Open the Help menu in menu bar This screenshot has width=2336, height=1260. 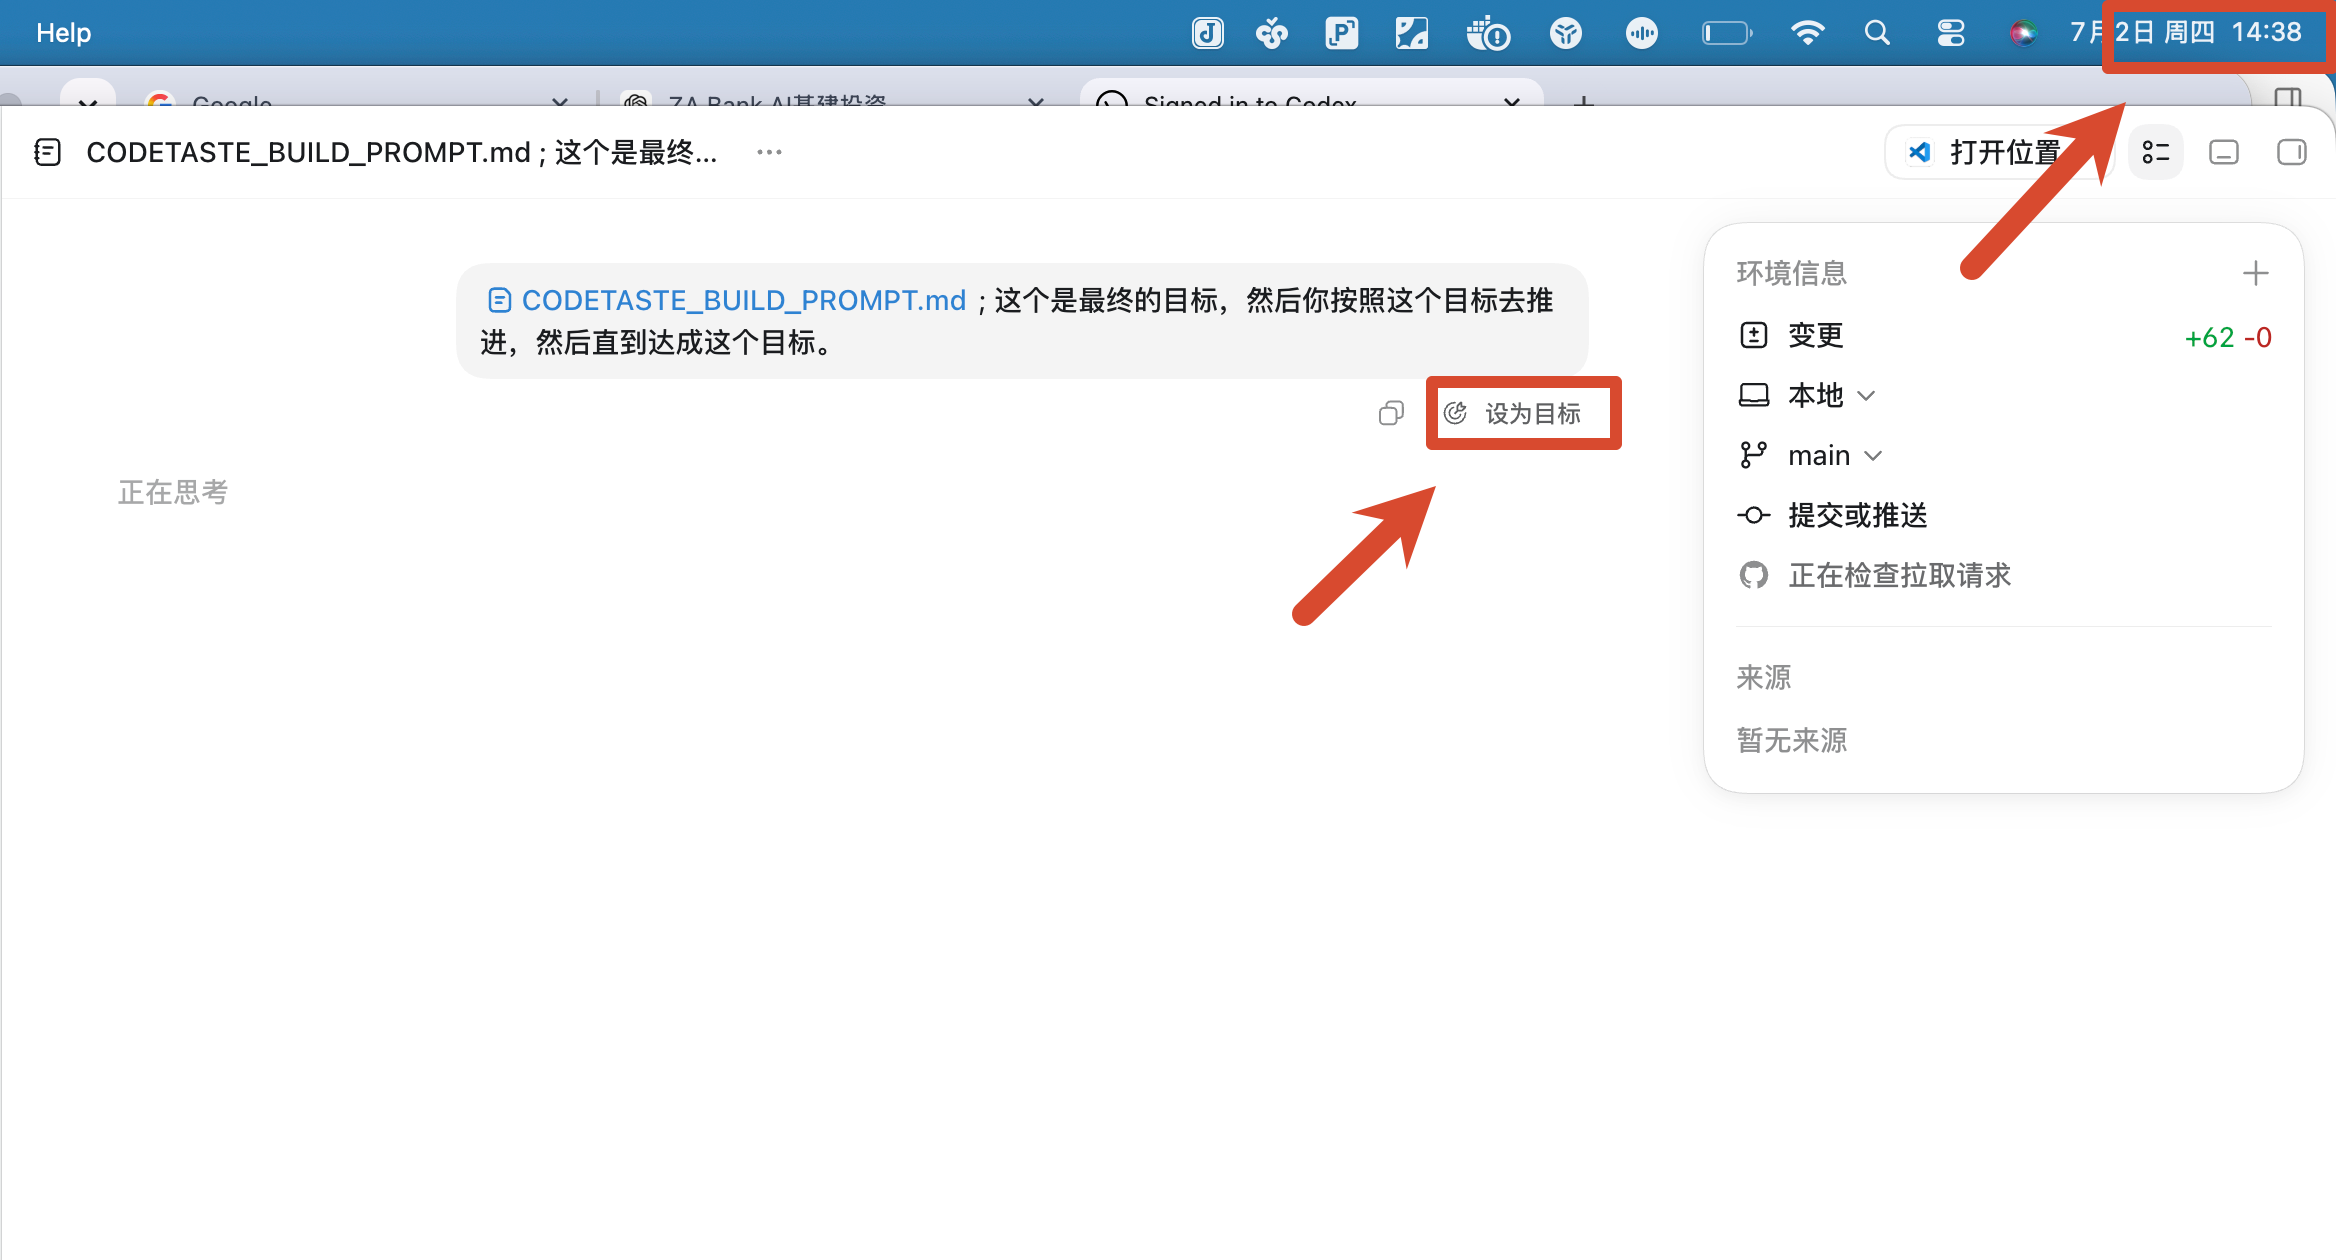click(63, 32)
